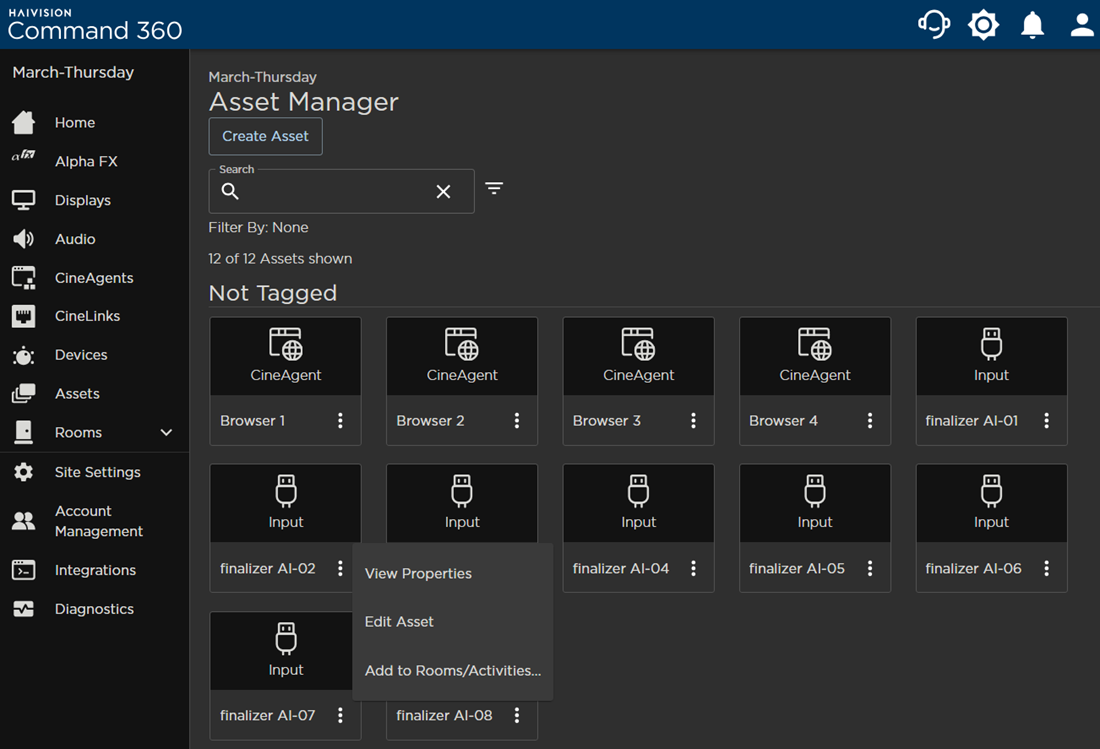Viewport: 1100px width, 749px height.
Task: Open the user profile icon
Action: pyautogui.click(x=1082, y=25)
